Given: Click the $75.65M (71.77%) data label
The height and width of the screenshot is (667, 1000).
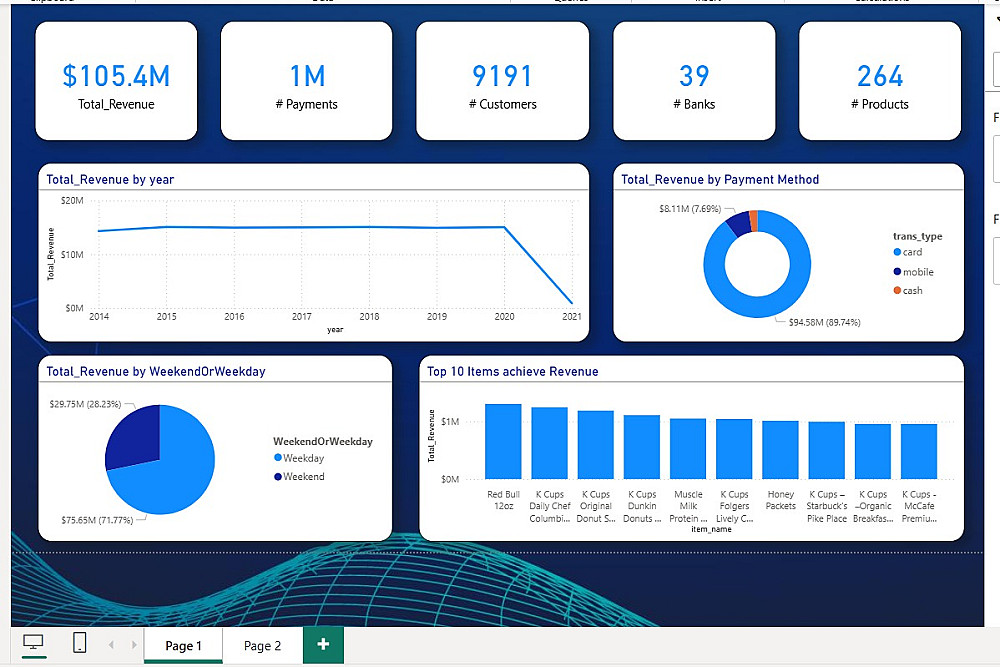Looking at the screenshot, I should (x=97, y=520).
